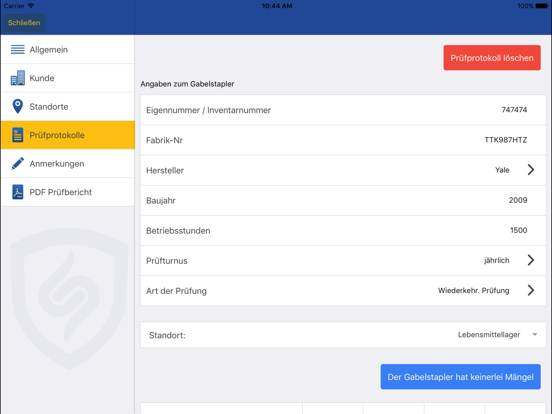Edit Baujahr value 2009
Viewport: 552px width, 414px height.
tap(518, 200)
